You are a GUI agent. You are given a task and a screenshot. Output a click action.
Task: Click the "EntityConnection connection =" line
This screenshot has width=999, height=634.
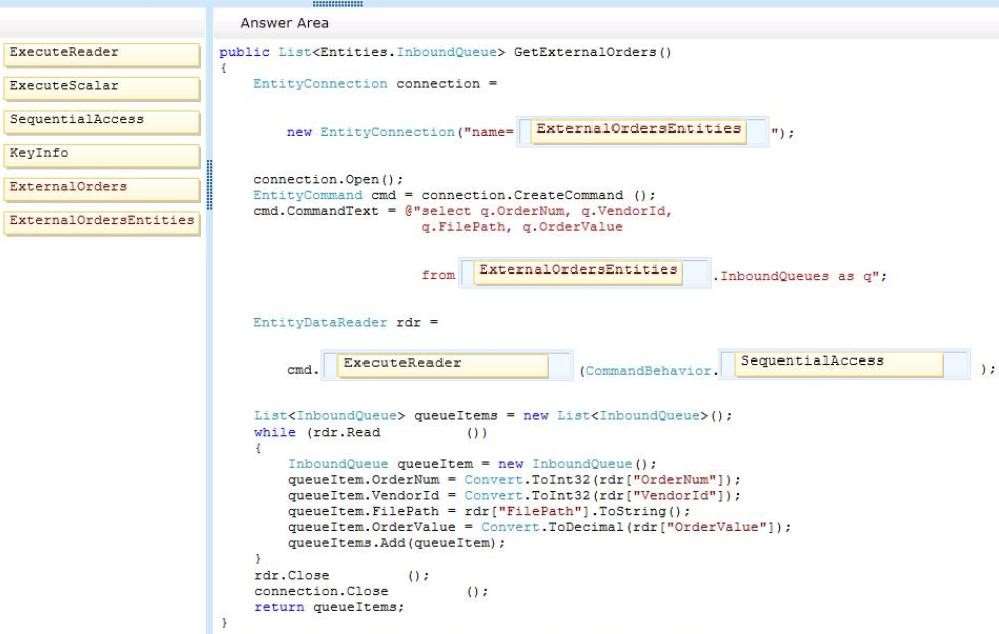coord(375,84)
